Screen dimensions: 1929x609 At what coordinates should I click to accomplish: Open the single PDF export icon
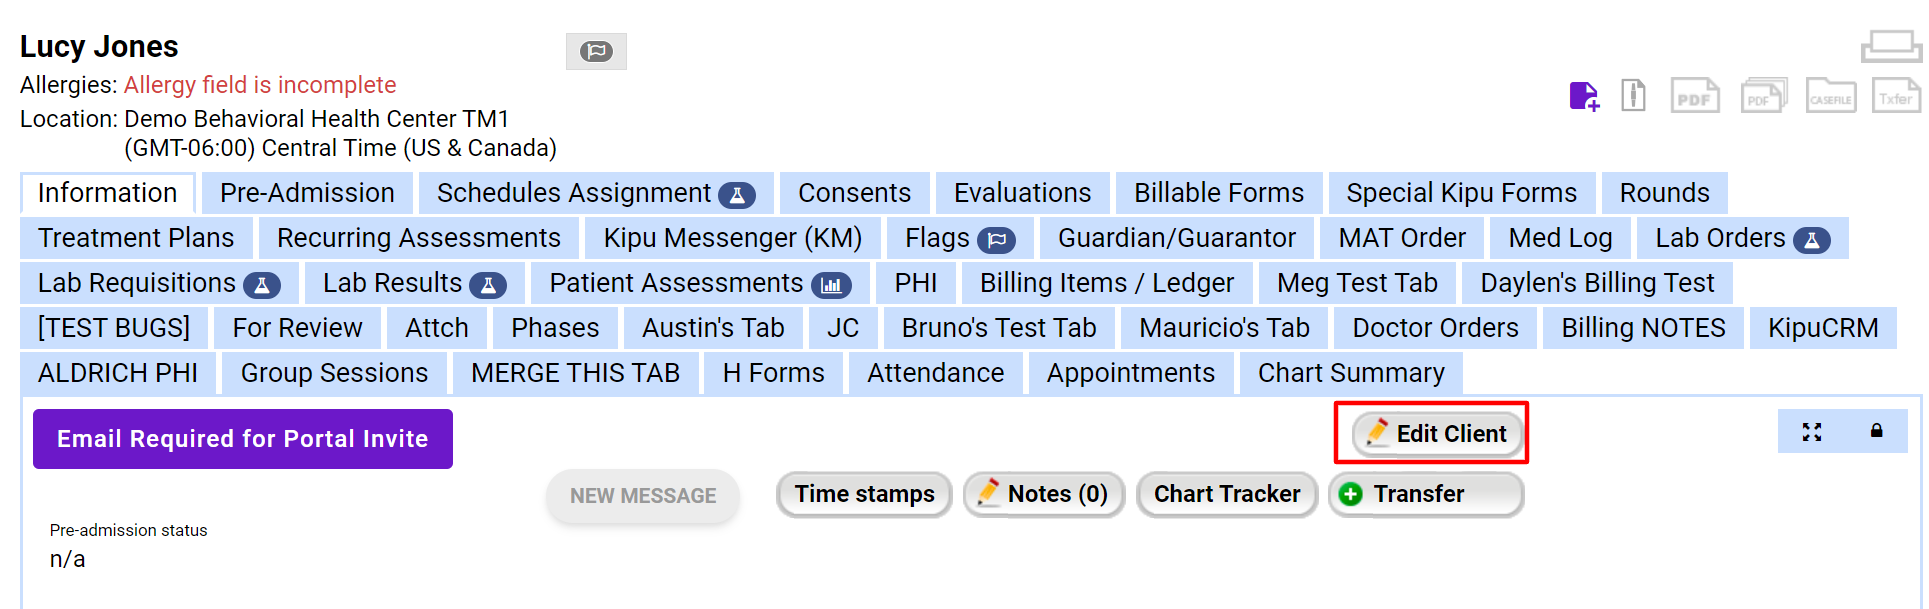pyautogui.click(x=1695, y=96)
